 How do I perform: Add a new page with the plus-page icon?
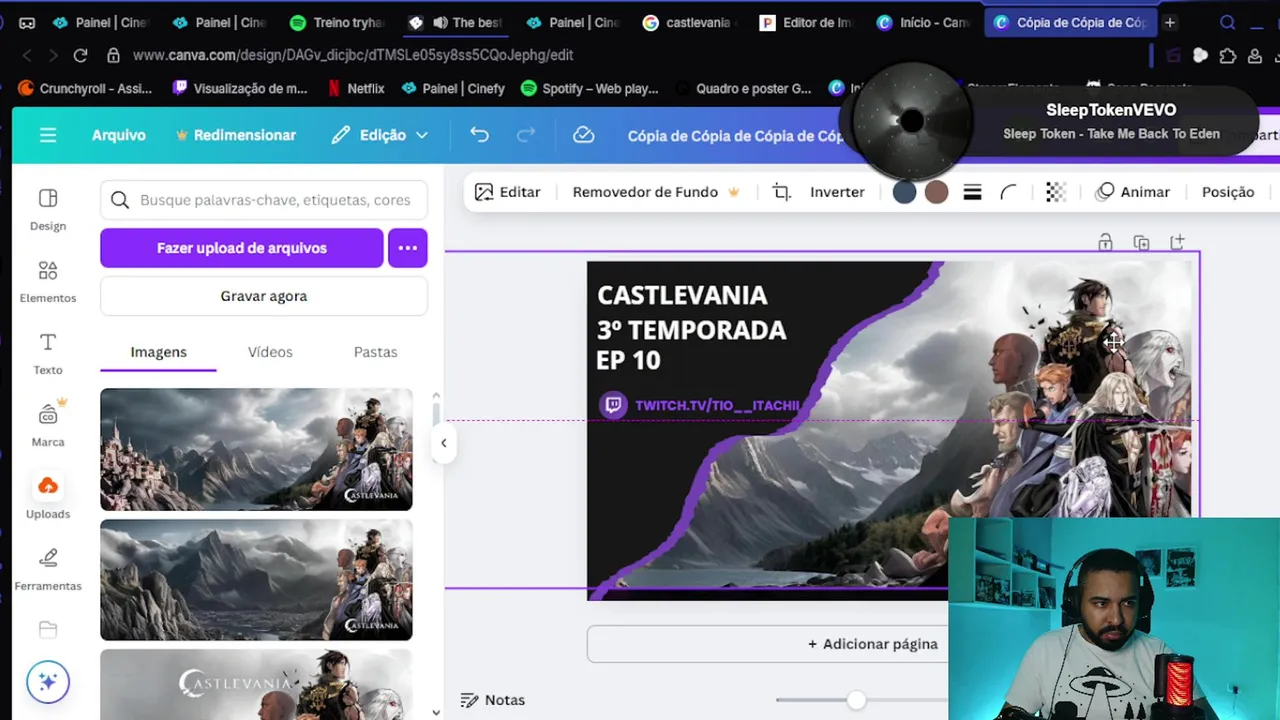(1177, 242)
